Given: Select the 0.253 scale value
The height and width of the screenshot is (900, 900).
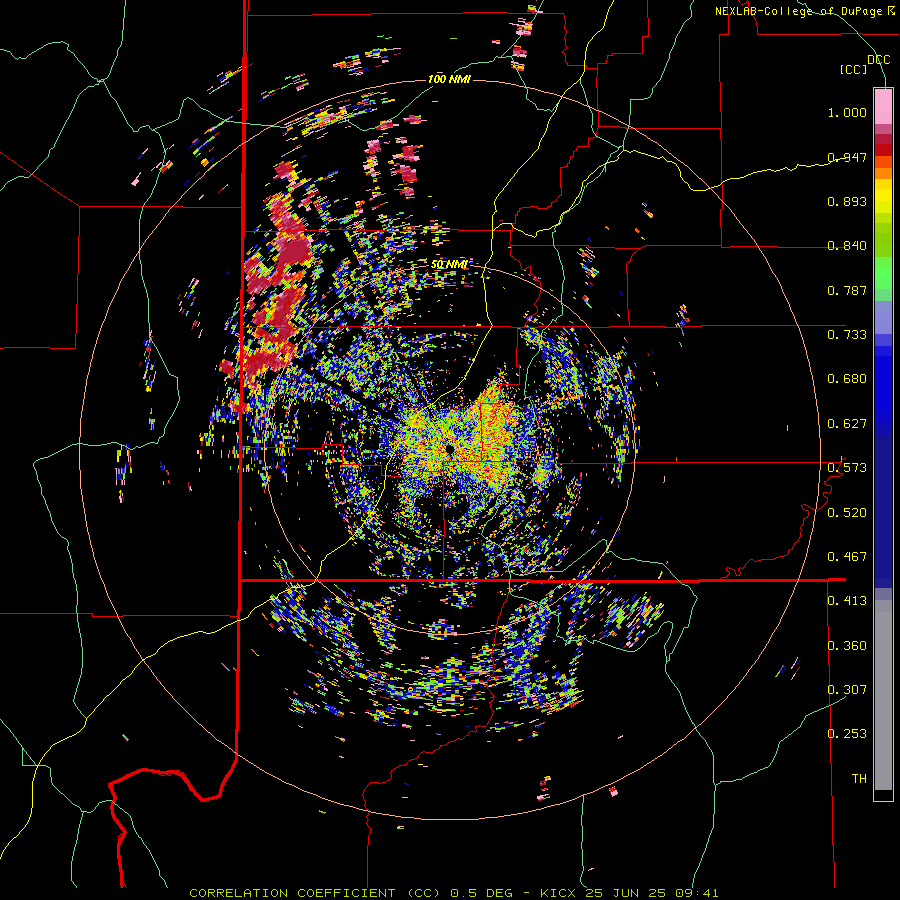Looking at the screenshot, I should click(x=847, y=734).
